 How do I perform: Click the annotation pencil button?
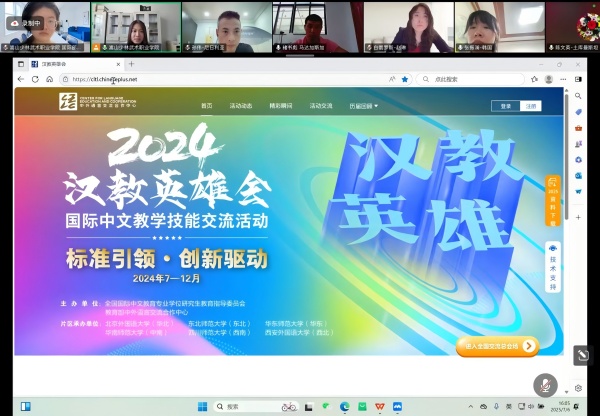coord(583,356)
